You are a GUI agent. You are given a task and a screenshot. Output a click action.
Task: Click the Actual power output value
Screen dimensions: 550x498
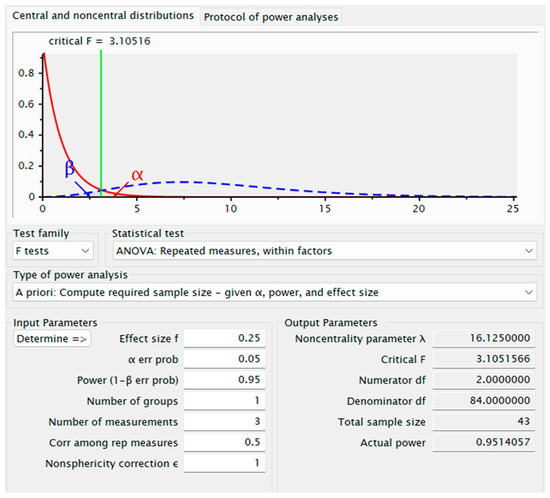(x=484, y=442)
